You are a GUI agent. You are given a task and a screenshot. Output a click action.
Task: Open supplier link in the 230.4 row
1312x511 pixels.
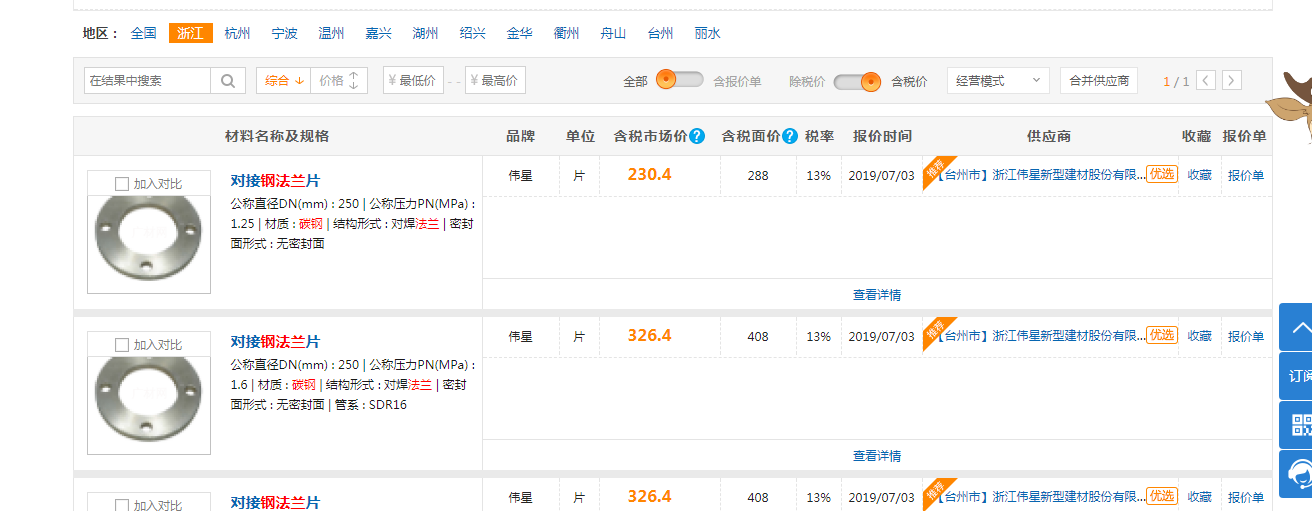click(1042, 175)
